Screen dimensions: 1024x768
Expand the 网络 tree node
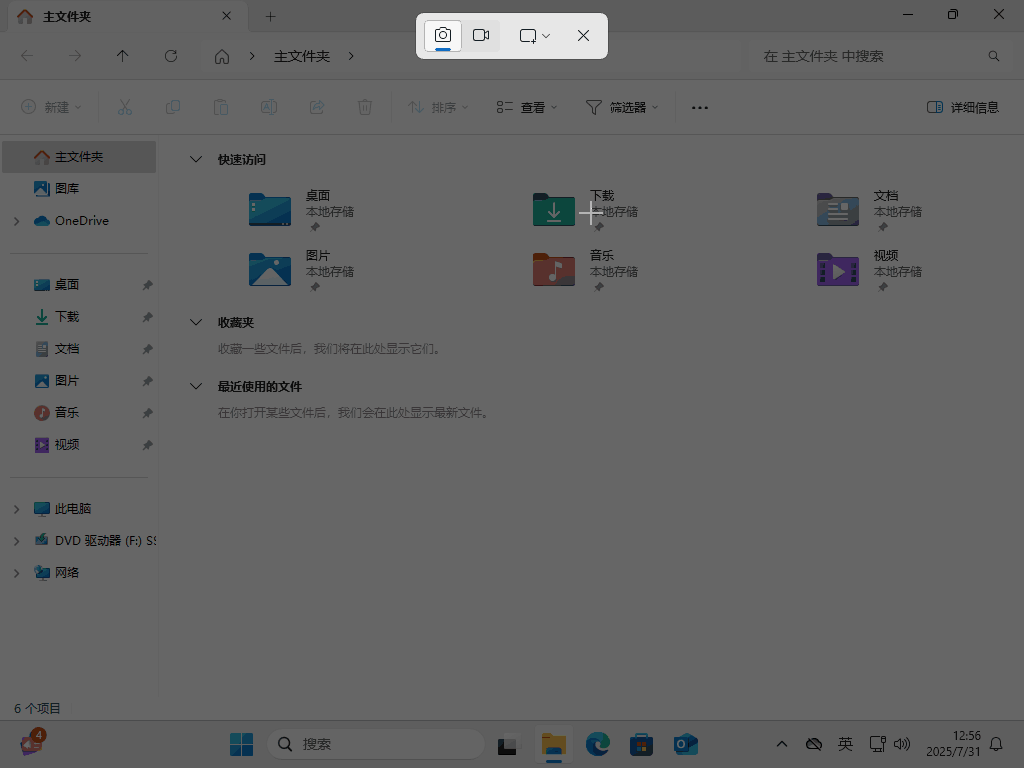click(x=17, y=573)
